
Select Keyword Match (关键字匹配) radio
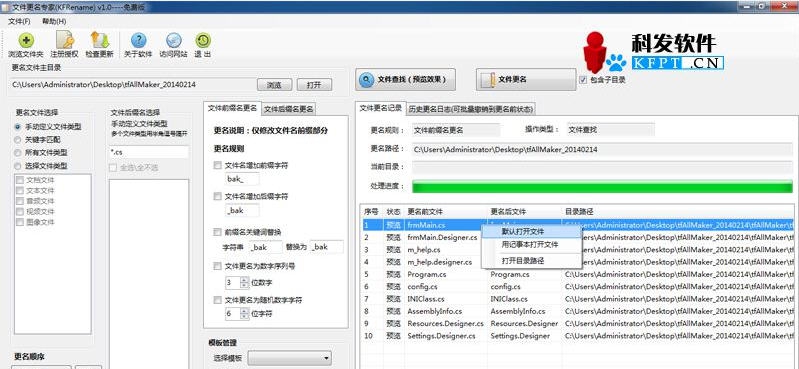[18, 139]
